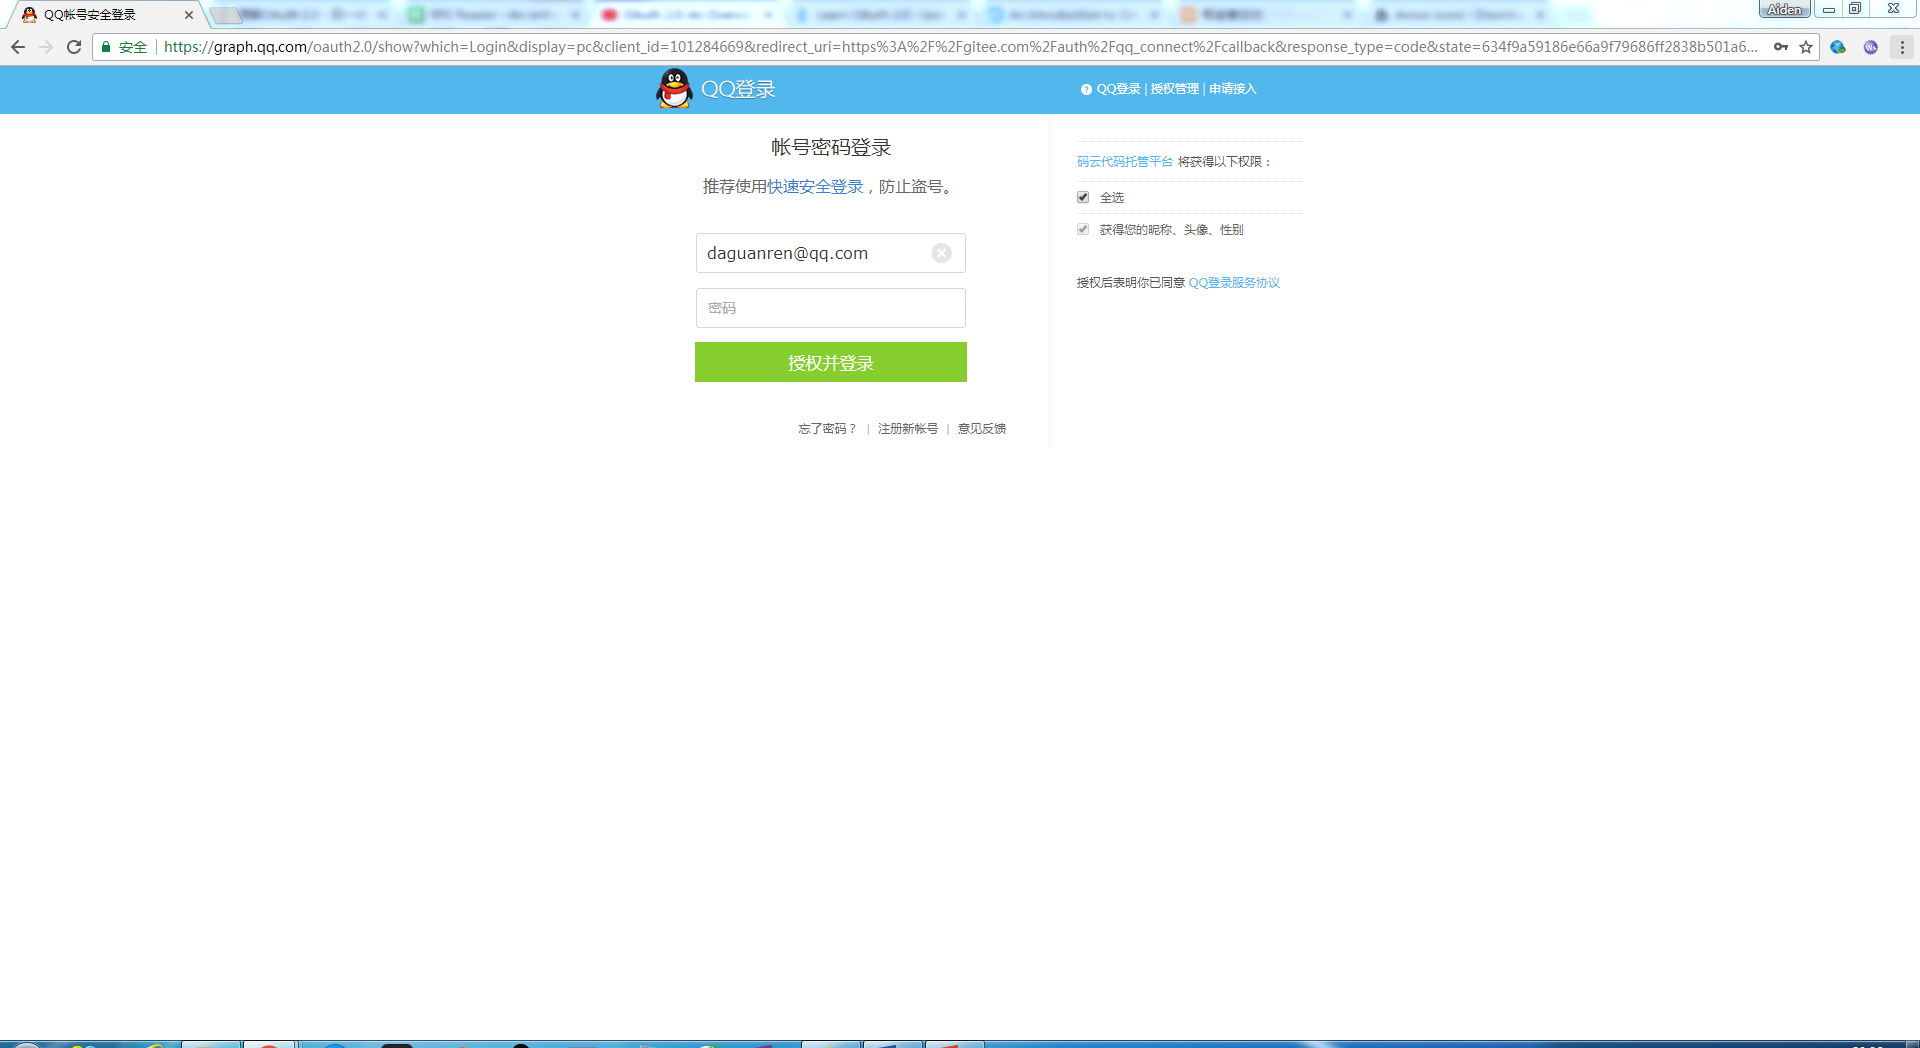
Task: Open the 授权管理 header link
Action: 1174,89
